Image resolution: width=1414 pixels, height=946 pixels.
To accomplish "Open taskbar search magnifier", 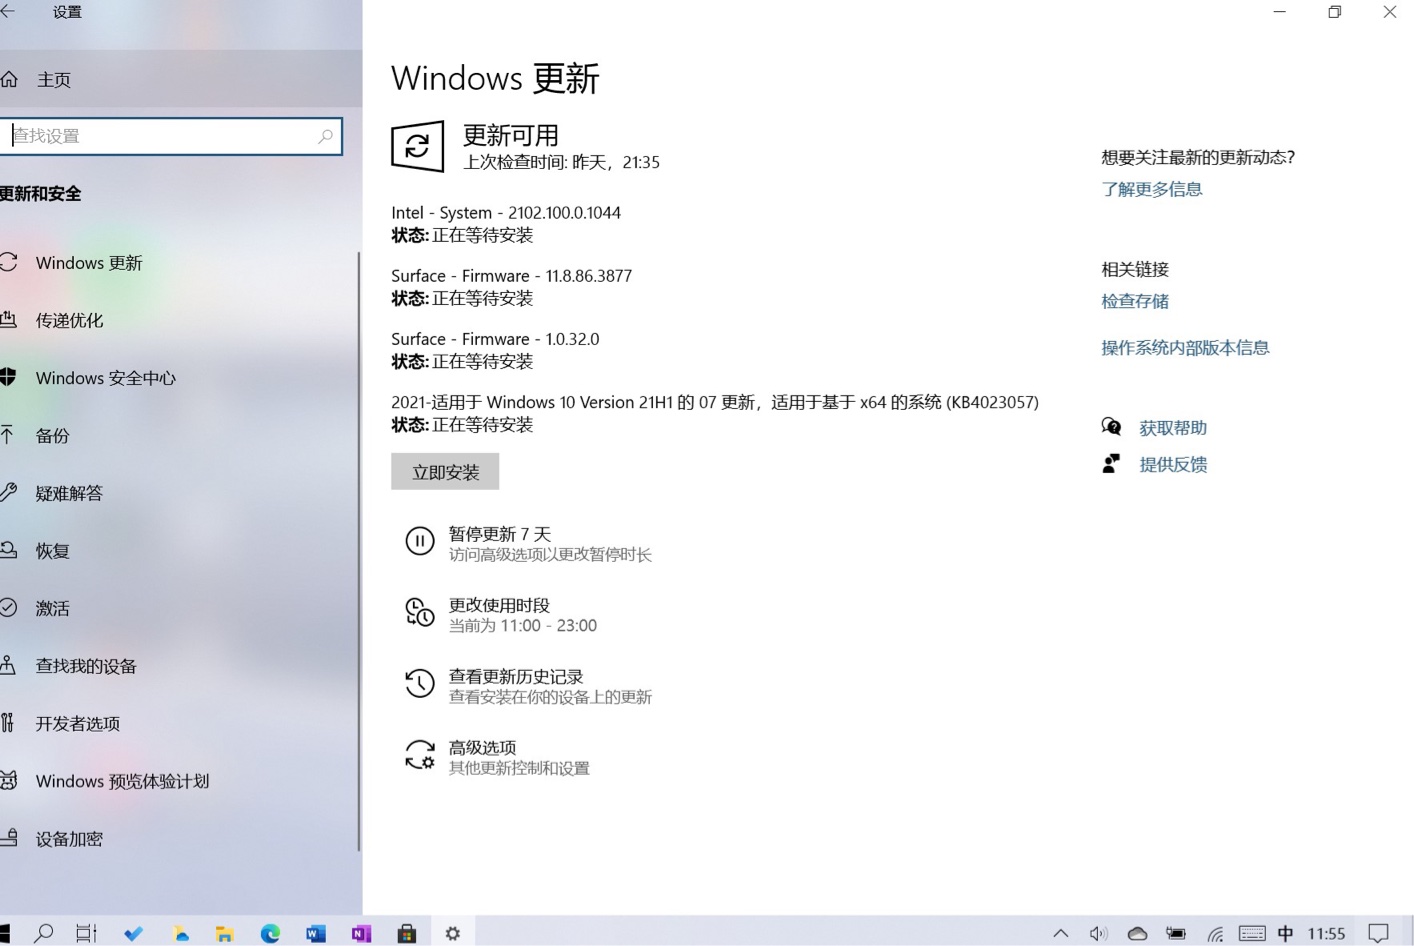I will point(43,933).
